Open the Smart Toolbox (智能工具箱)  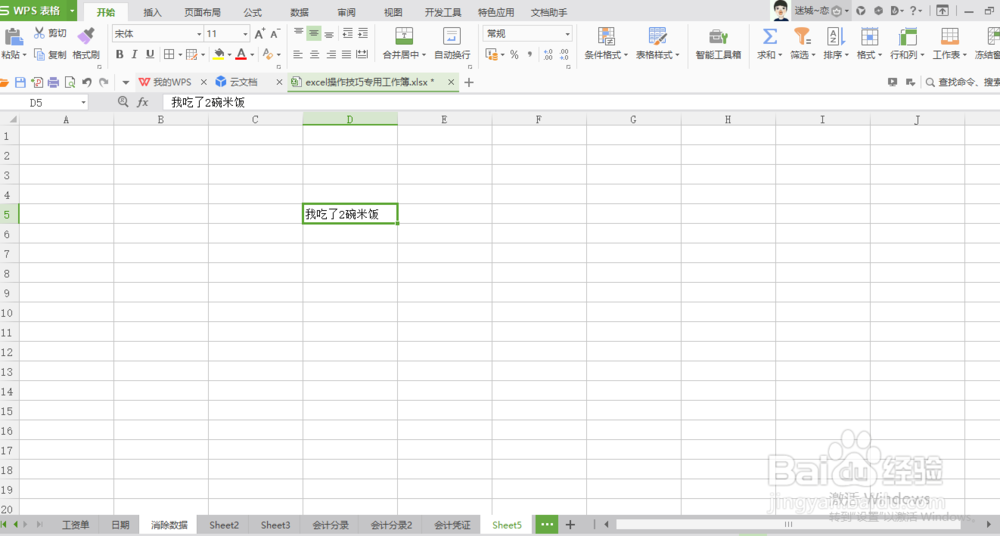pos(718,43)
